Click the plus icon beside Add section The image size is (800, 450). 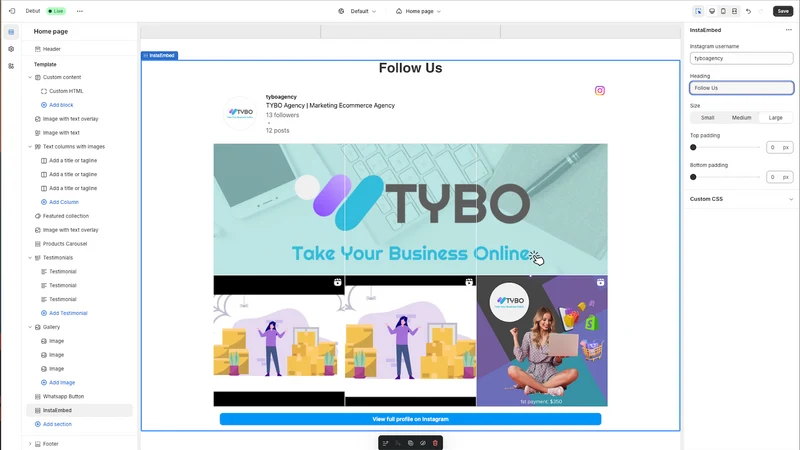38,424
